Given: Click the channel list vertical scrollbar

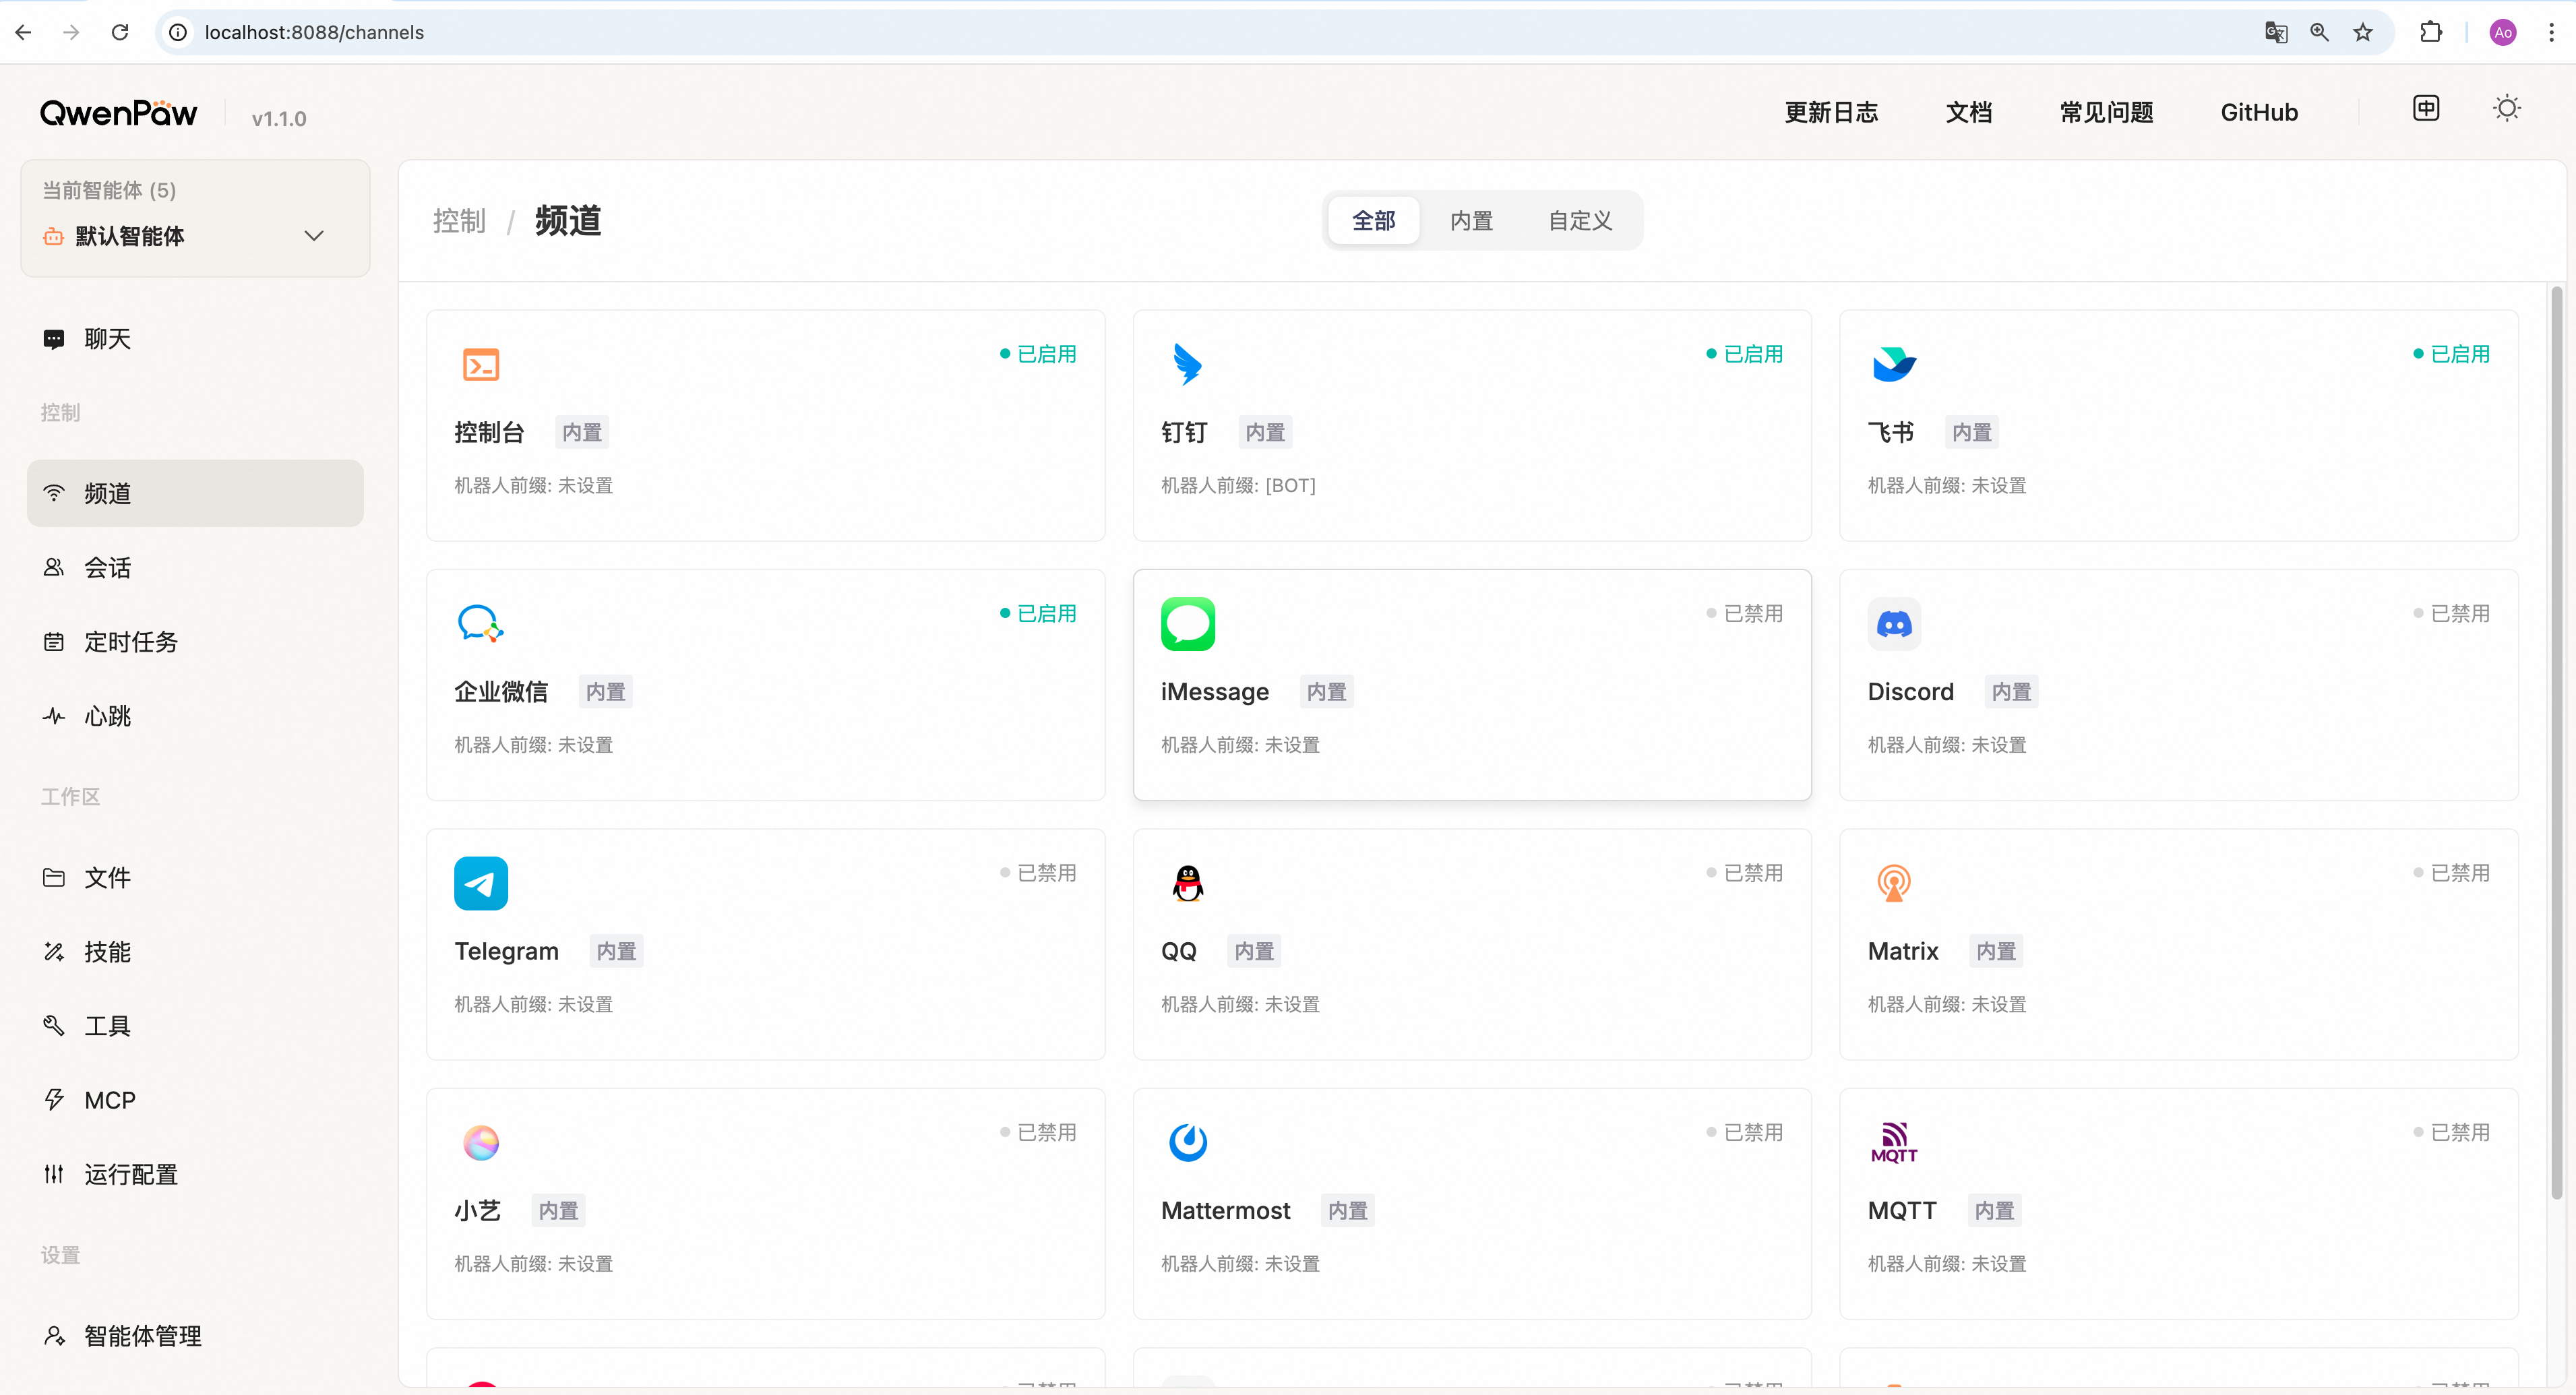Looking at the screenshot, I should pos(2557,742).
